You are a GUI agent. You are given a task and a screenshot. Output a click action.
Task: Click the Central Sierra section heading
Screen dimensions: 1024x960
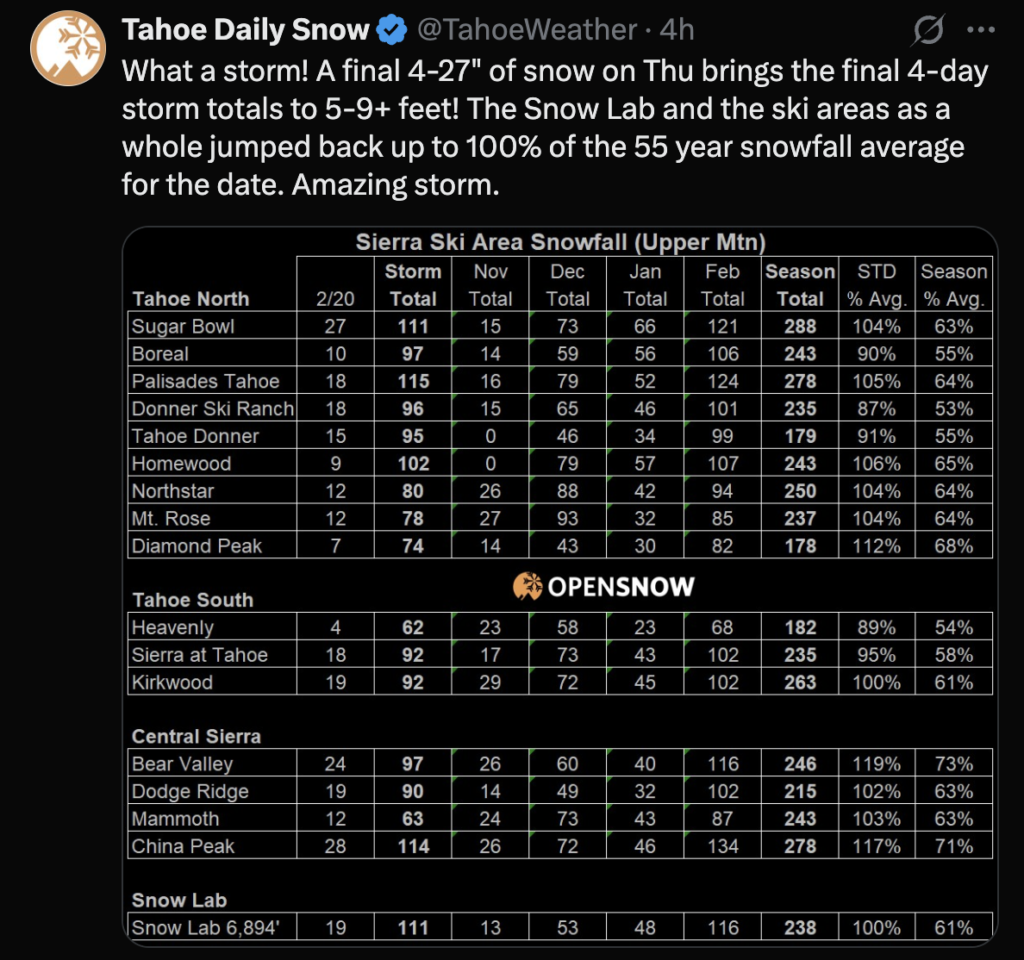[196, 736]
